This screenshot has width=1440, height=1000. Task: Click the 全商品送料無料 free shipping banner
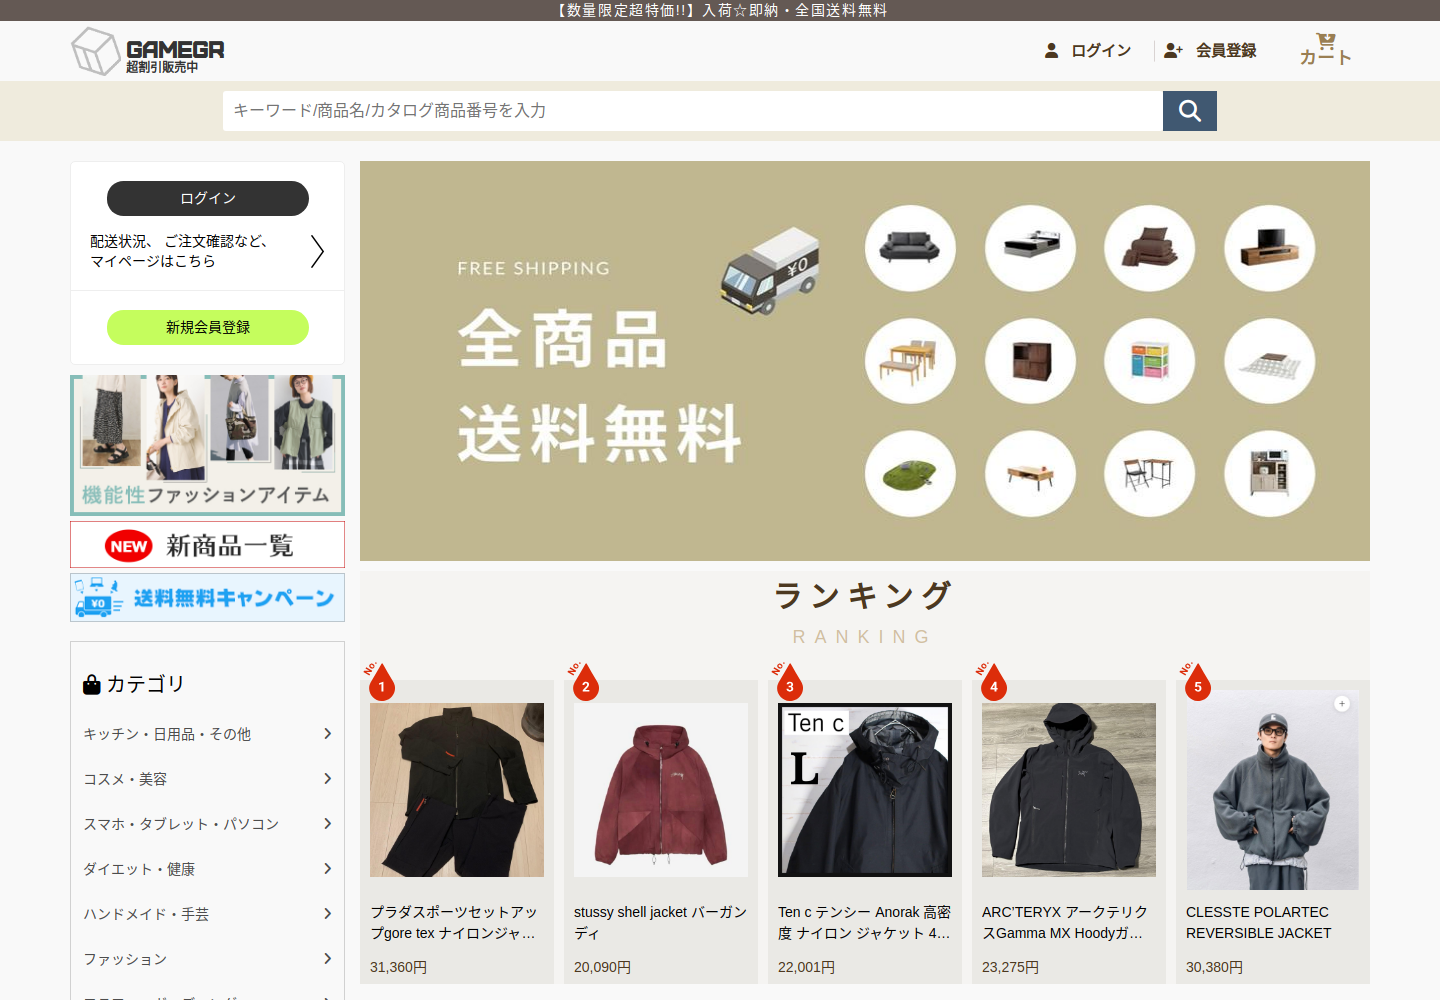pyautogui.click(x=865, y=361)
